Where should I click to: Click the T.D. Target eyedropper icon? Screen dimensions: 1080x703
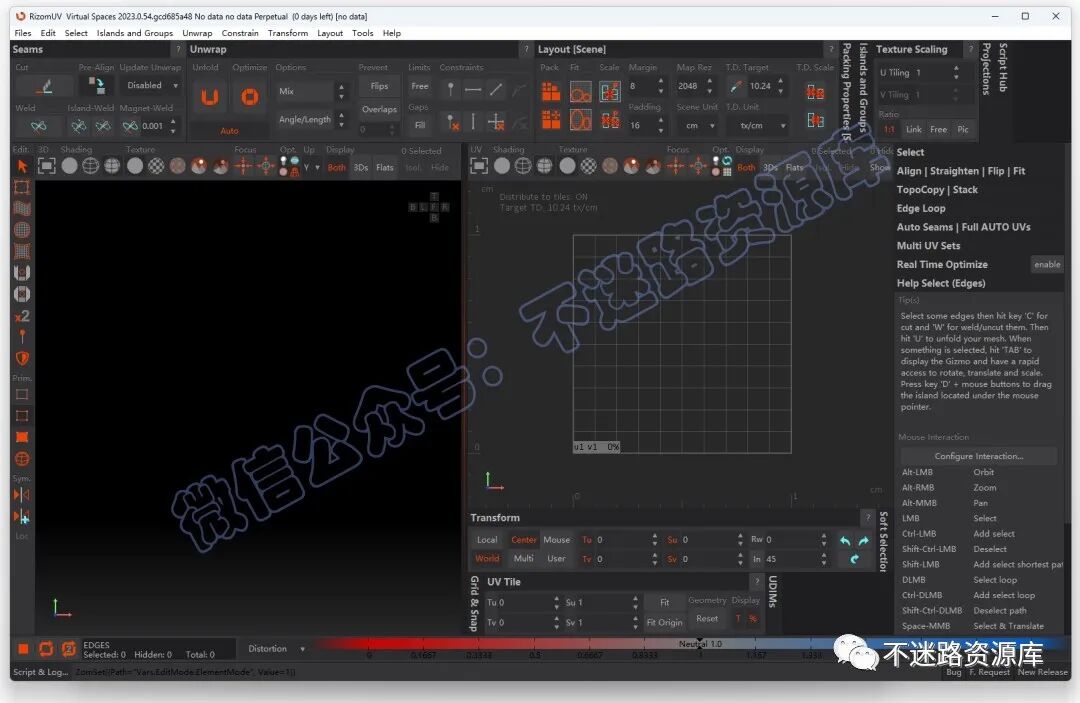tap(736, 86)
